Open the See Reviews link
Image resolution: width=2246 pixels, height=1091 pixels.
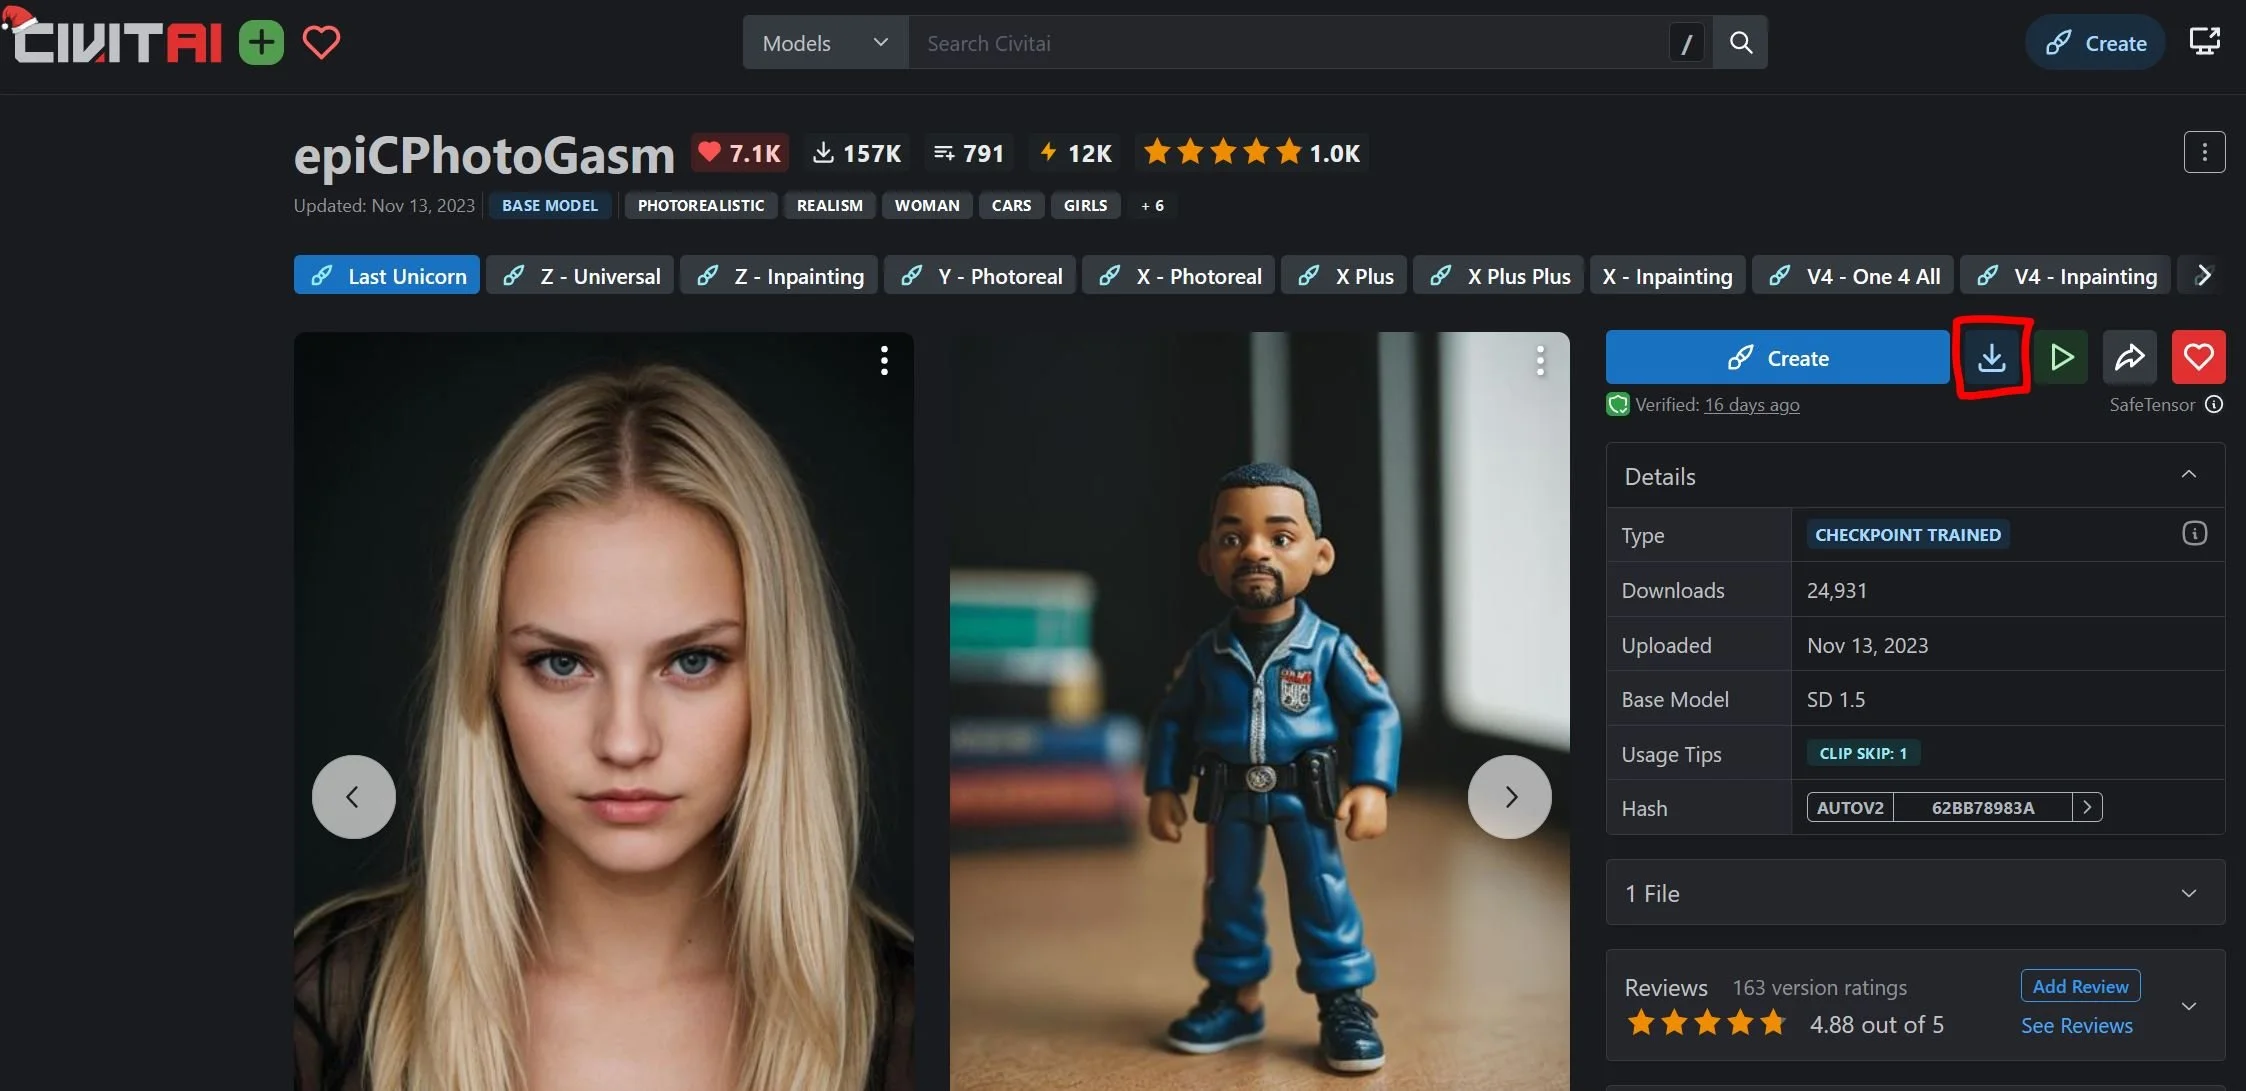point(2076,1026)
